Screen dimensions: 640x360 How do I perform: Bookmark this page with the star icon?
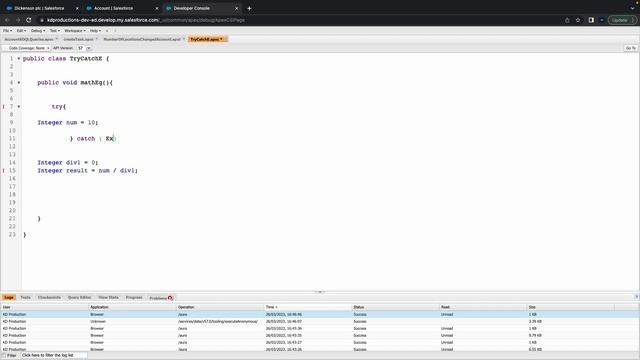click(x=578, y=20)
